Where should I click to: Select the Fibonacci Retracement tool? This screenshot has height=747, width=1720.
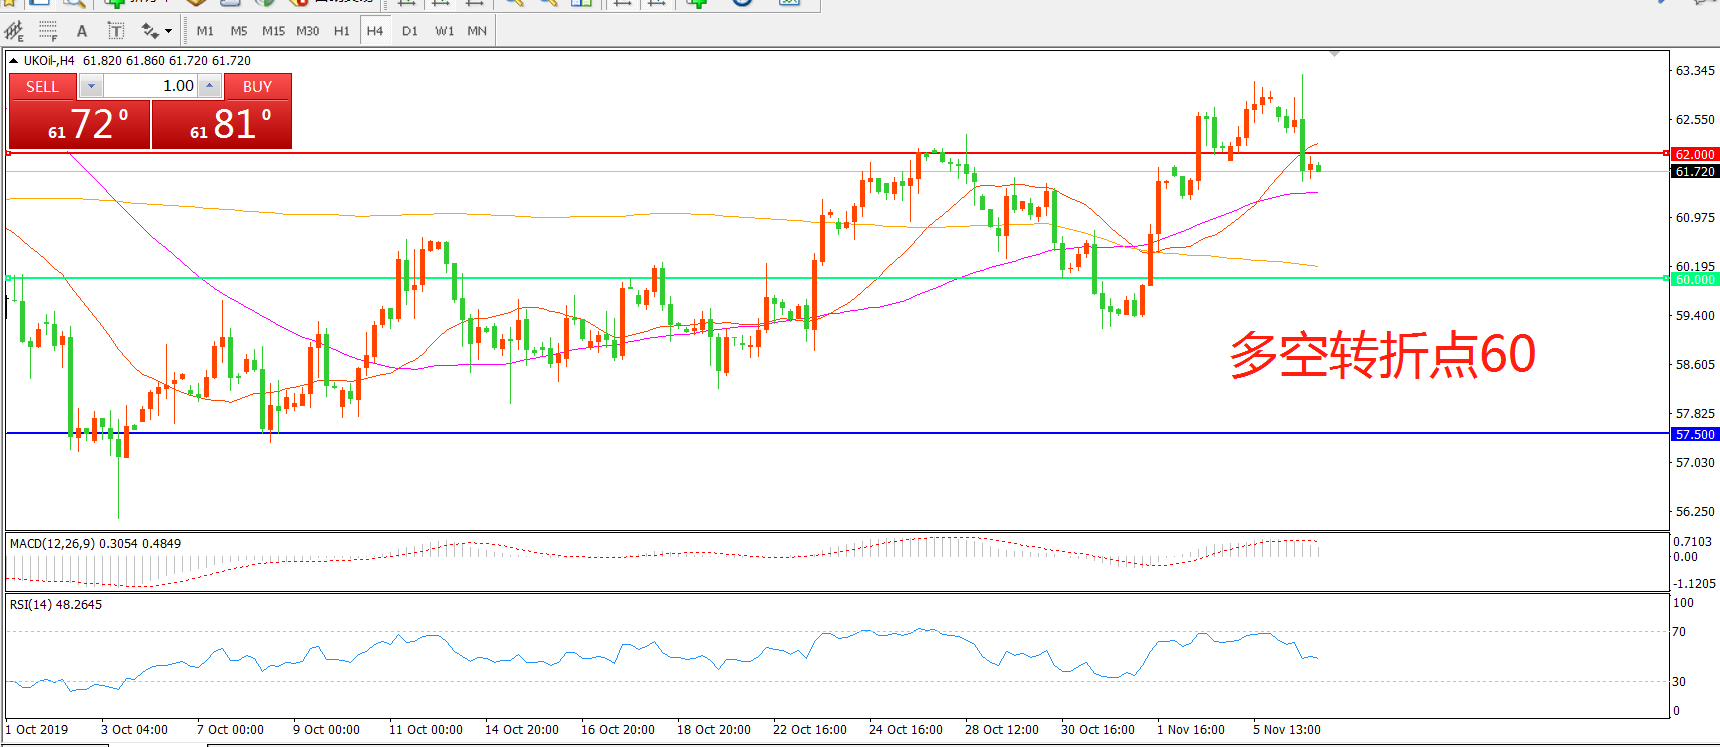click(47, 31)
